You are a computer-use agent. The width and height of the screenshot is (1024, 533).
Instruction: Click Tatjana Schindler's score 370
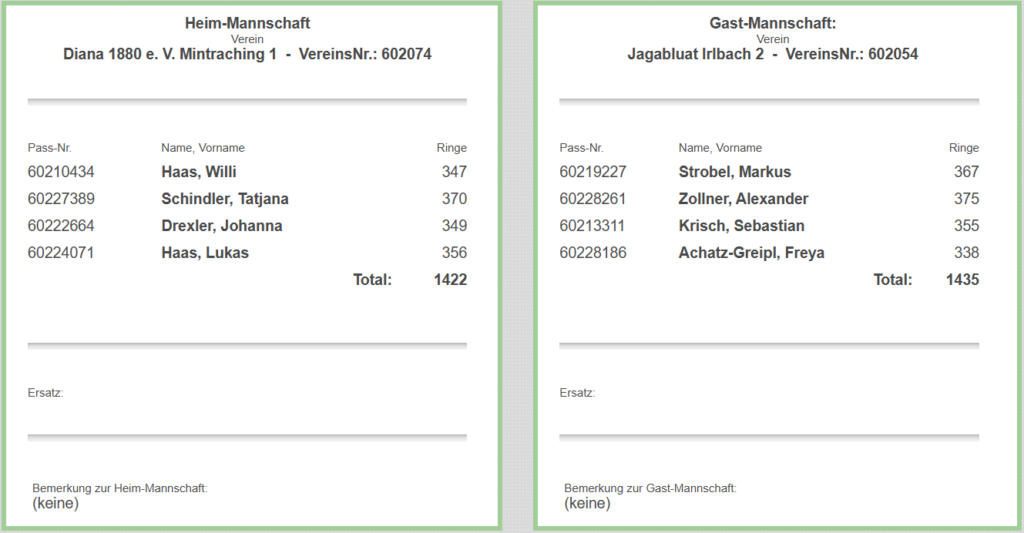point(454,199)
